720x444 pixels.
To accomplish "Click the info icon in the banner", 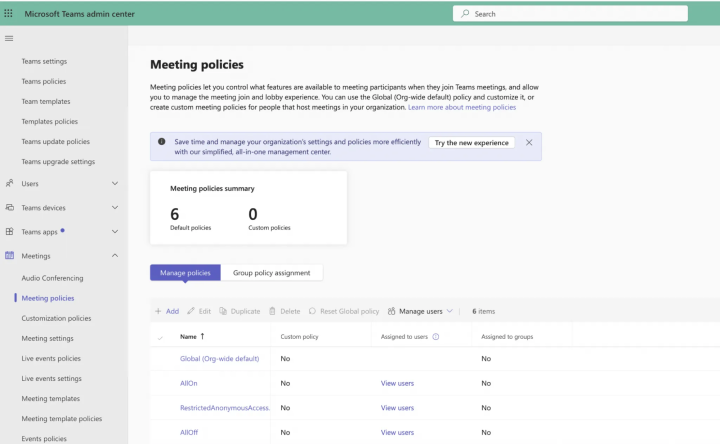I will pos(162,142).
